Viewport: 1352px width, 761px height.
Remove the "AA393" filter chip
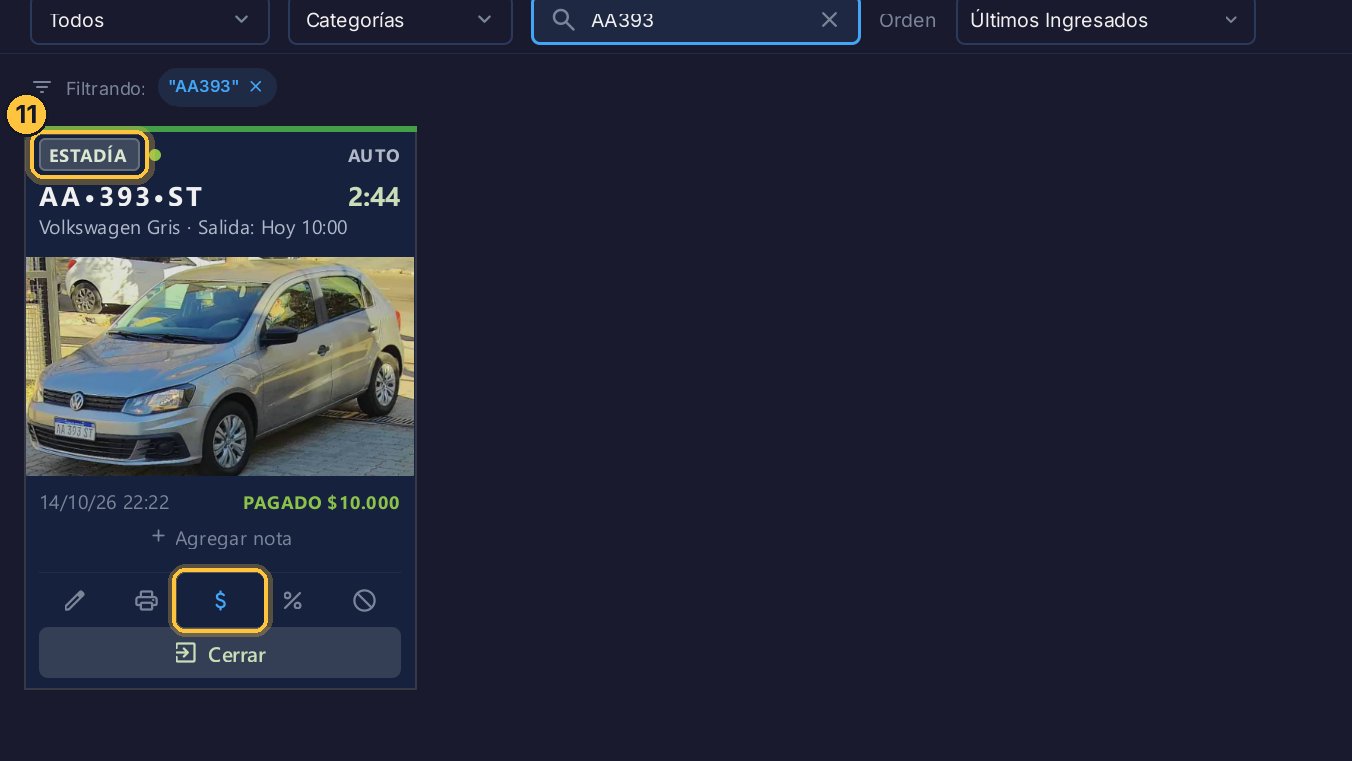coord(255,87)
